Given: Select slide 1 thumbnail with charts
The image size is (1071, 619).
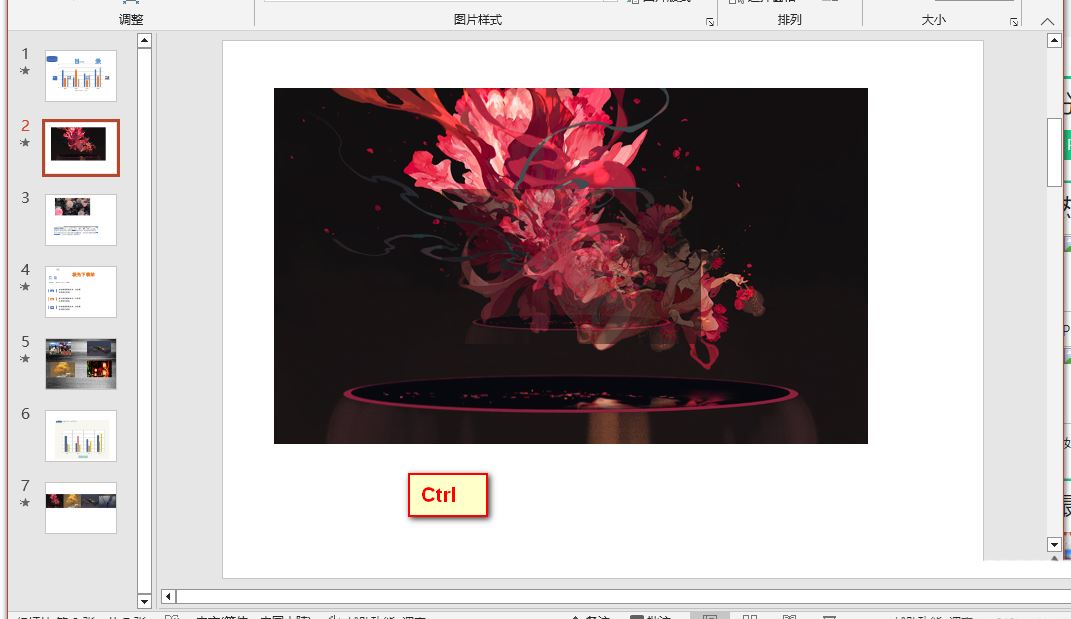Looking at the screenshot, I should click(81, 76).
